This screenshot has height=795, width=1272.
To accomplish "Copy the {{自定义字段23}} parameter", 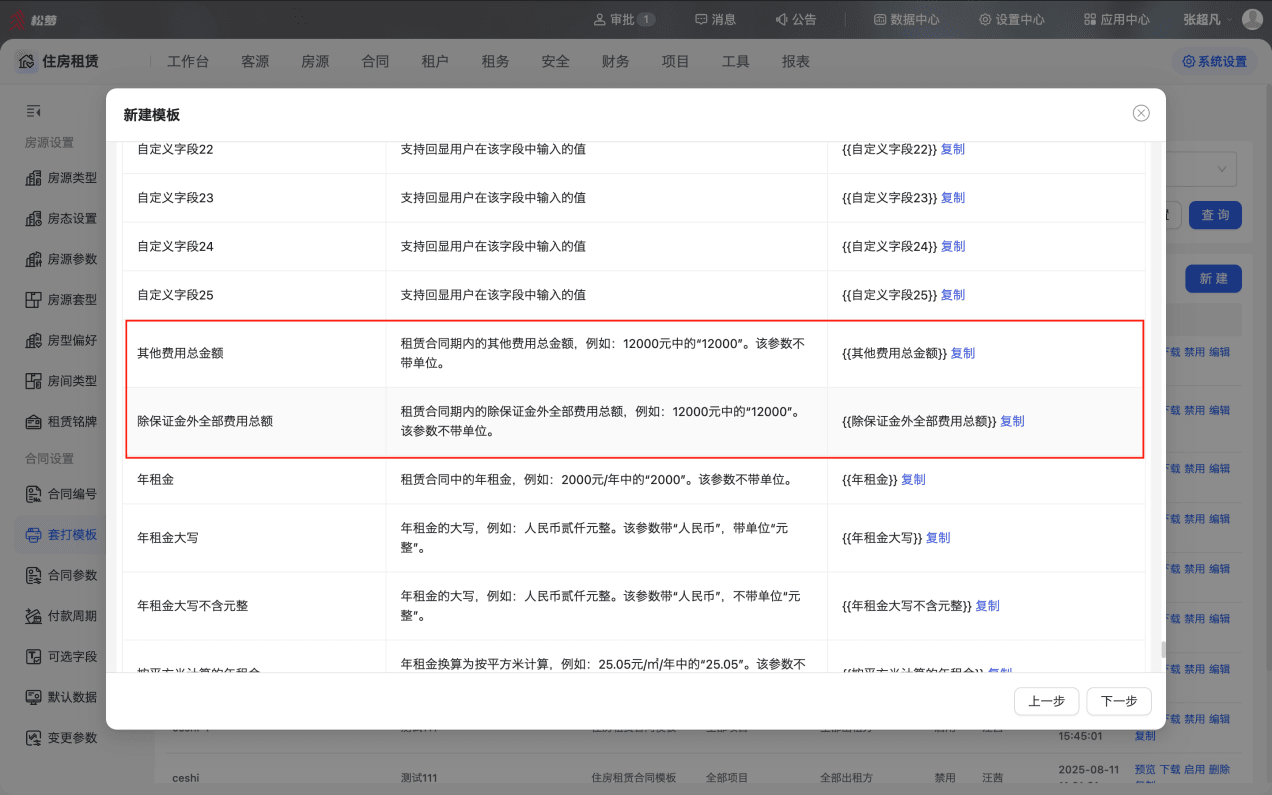I will coord(953,198).
